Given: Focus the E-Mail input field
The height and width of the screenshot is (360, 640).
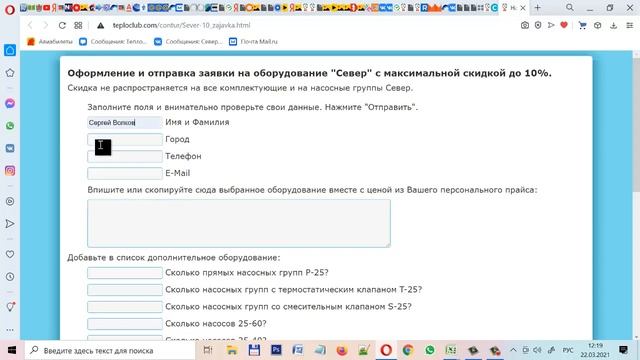Looking at the screenshot, I should coord(124,173).
